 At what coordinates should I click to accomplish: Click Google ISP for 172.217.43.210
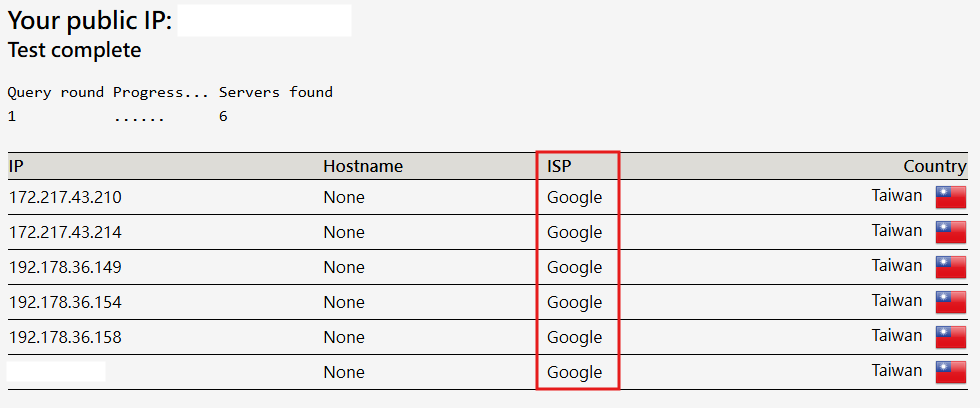pyautogui.click(x=575, y=197)
